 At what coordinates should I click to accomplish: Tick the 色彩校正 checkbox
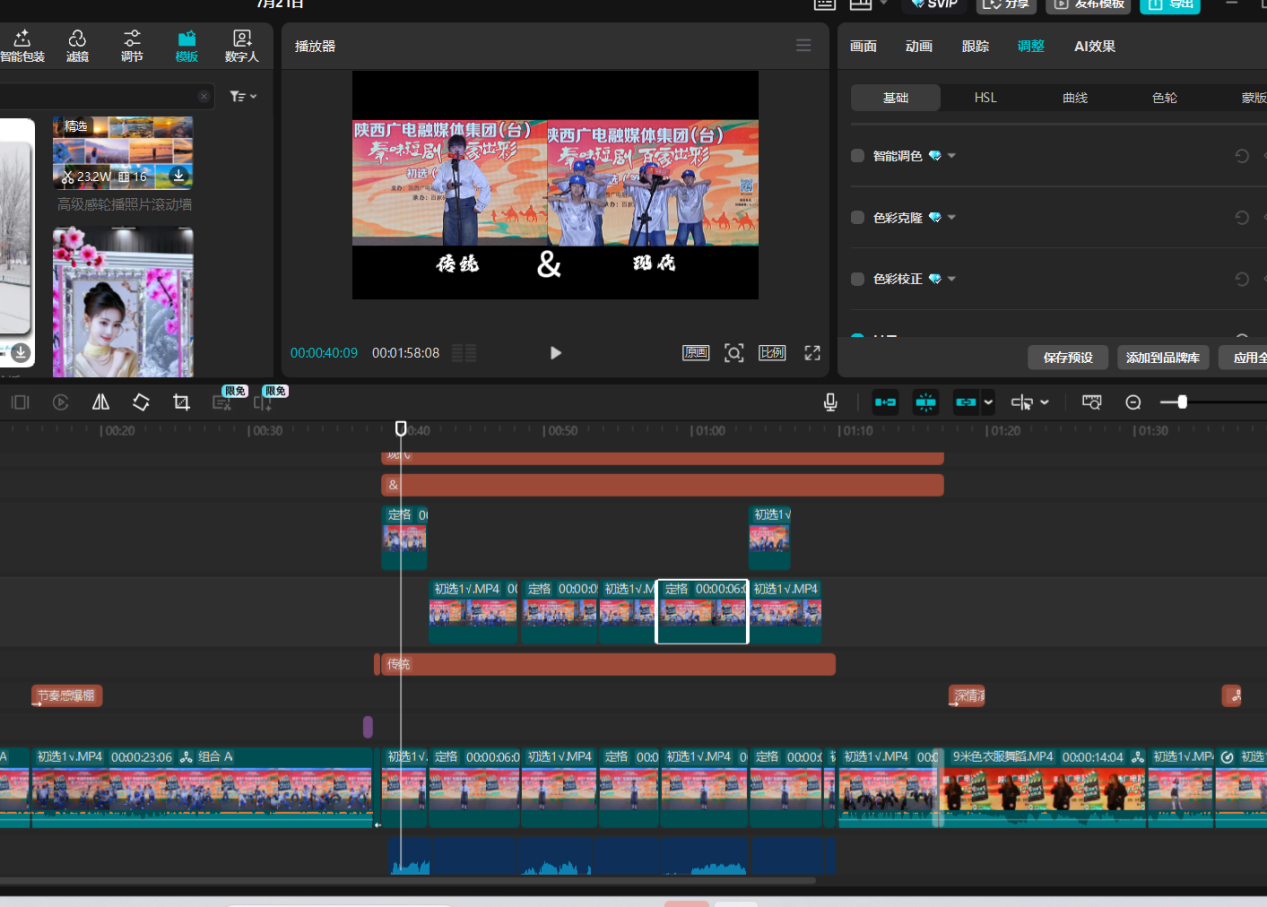[x=857, y=279]
